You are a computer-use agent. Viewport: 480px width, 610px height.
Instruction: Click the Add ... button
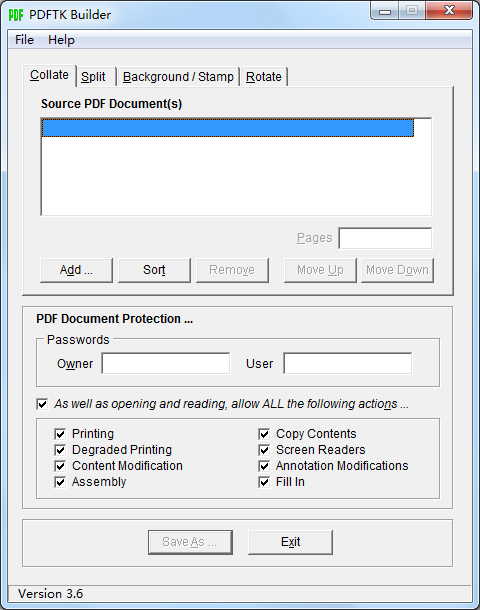(x=76, y=270)
